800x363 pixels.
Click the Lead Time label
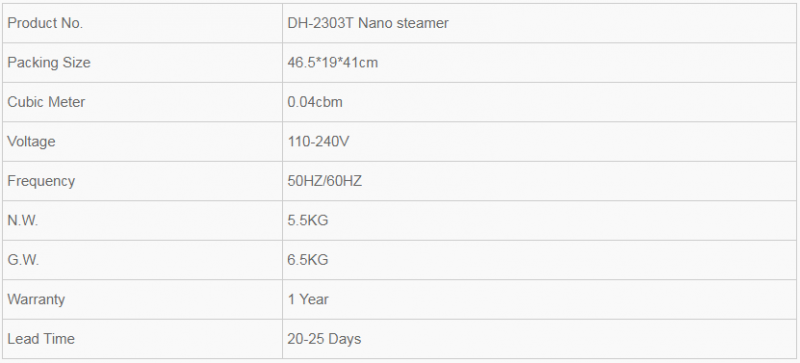[x=41, y=338]
